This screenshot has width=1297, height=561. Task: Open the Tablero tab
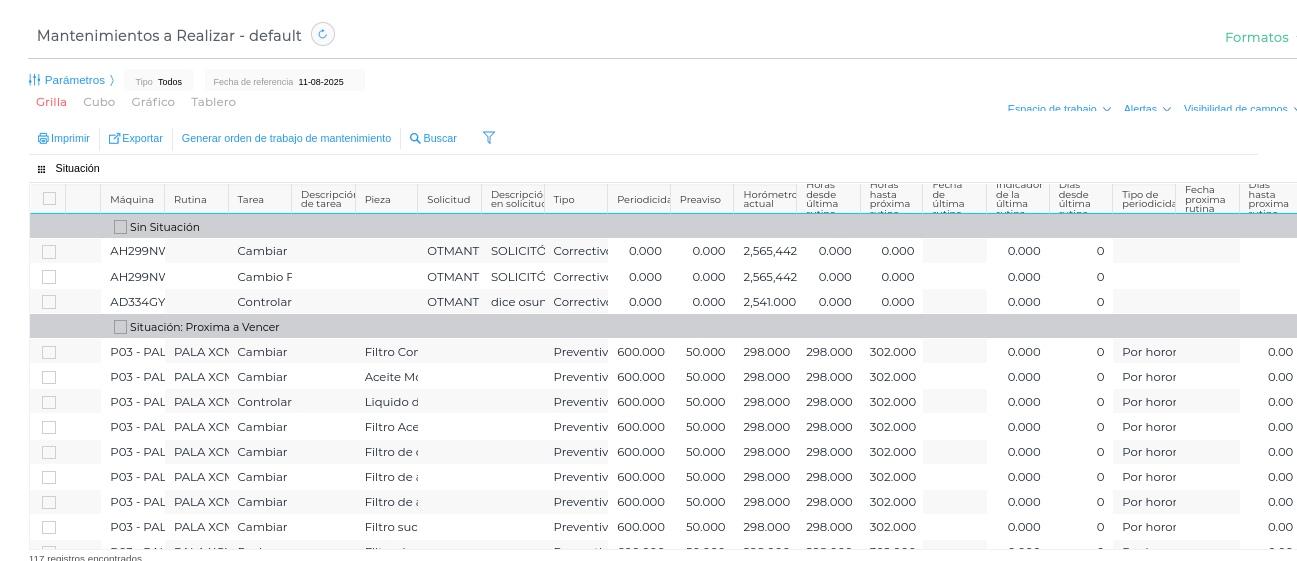[213, 102]
